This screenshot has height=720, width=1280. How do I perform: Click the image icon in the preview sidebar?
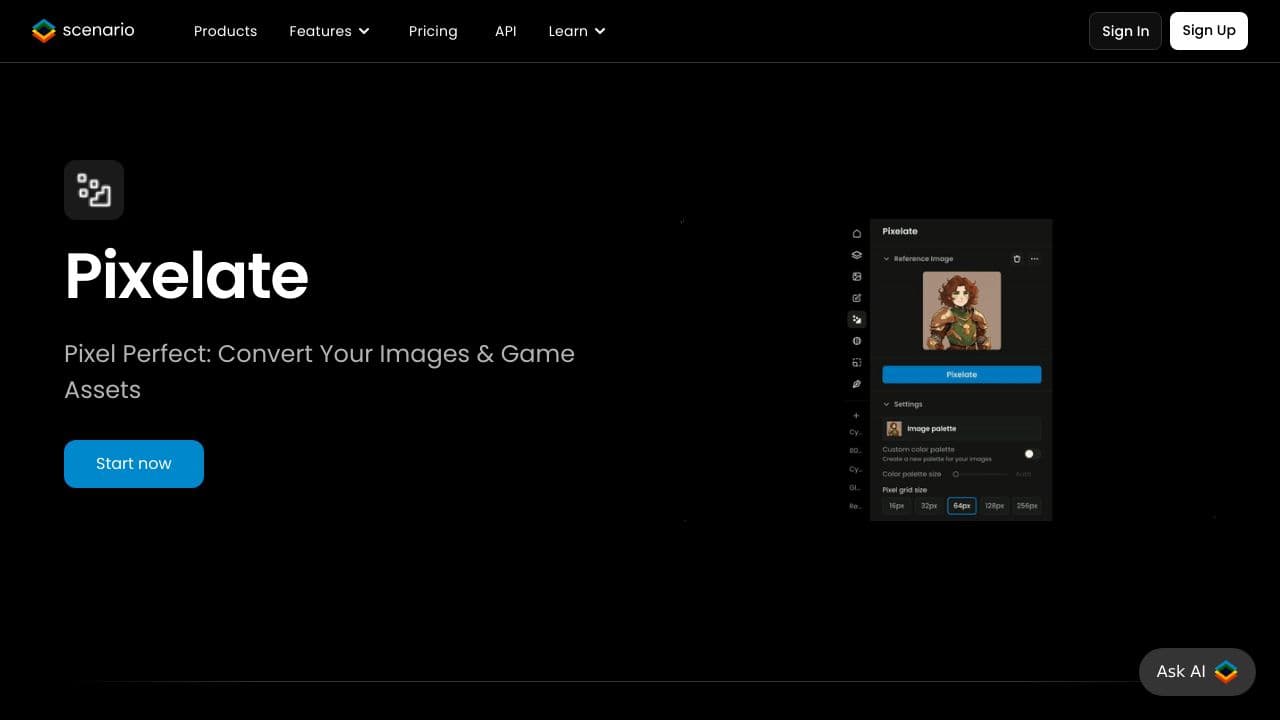tap(856, 276)
